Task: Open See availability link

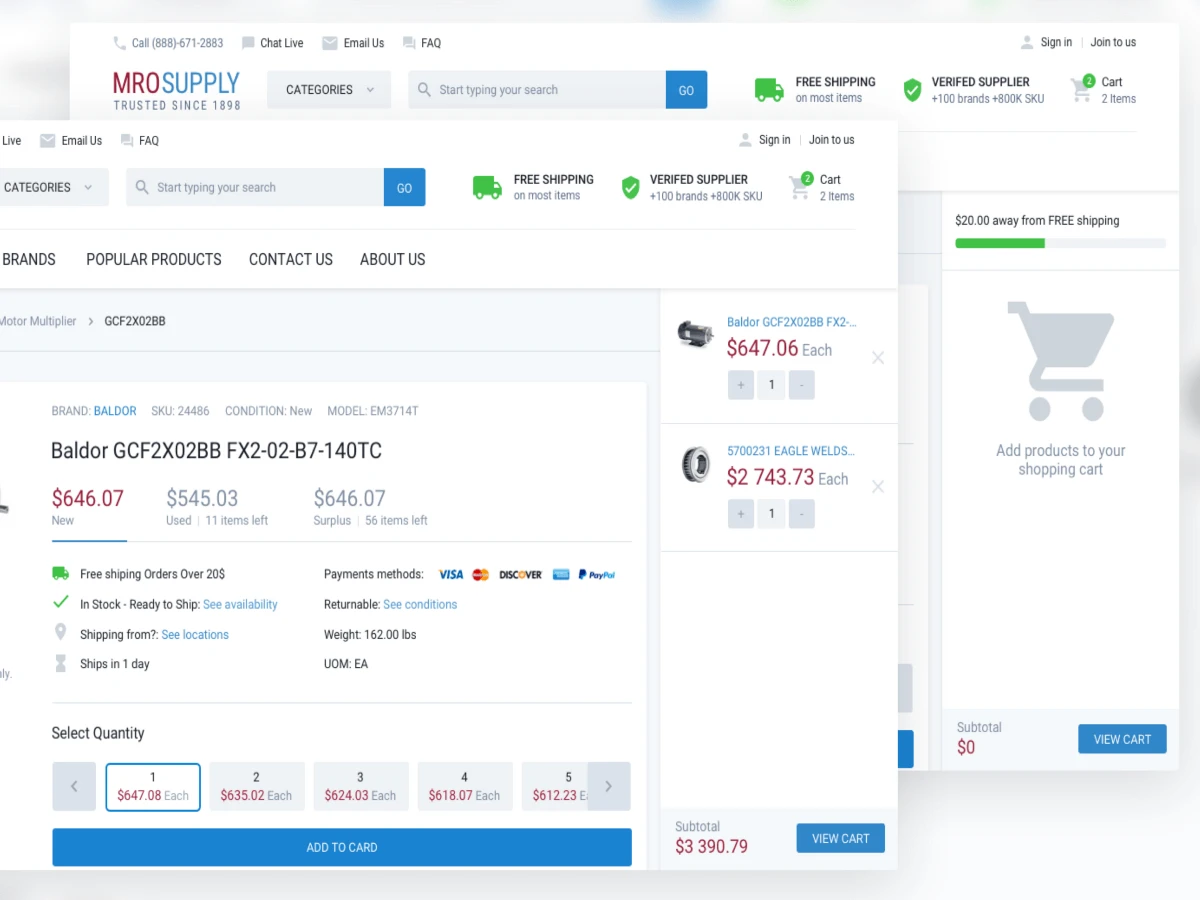Action: coord(240,604)
